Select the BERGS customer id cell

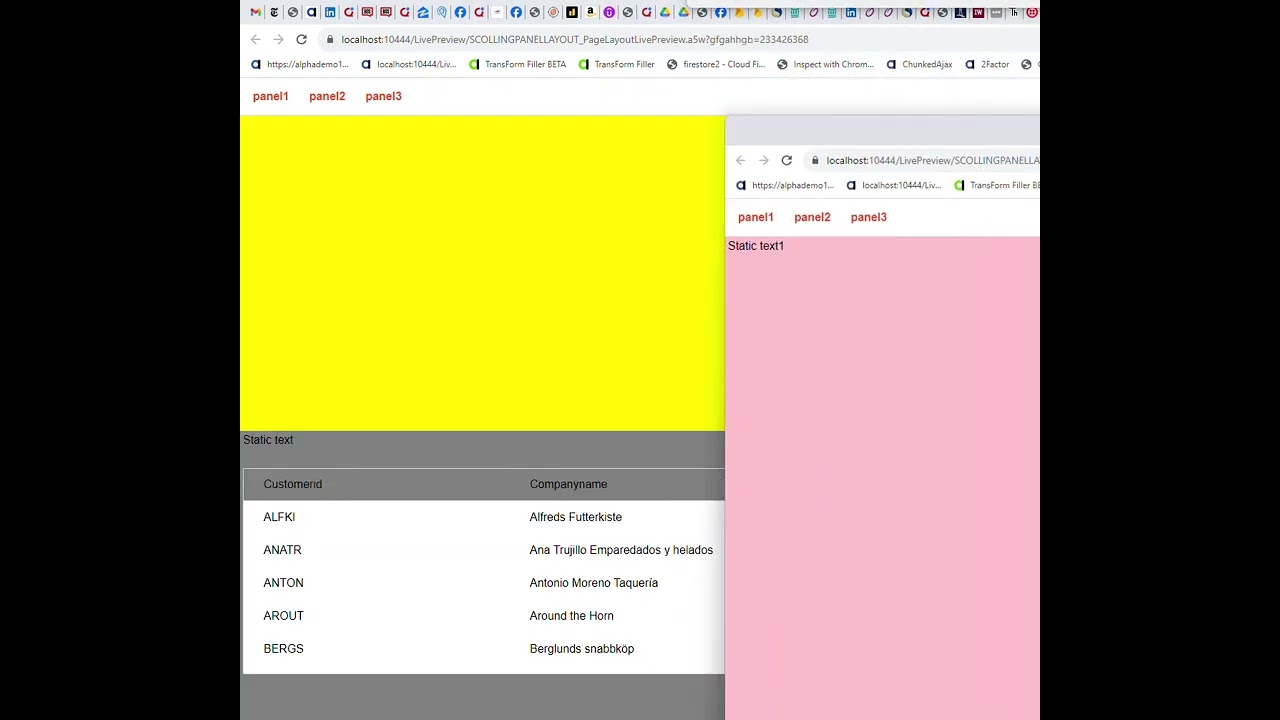(283, 649)
